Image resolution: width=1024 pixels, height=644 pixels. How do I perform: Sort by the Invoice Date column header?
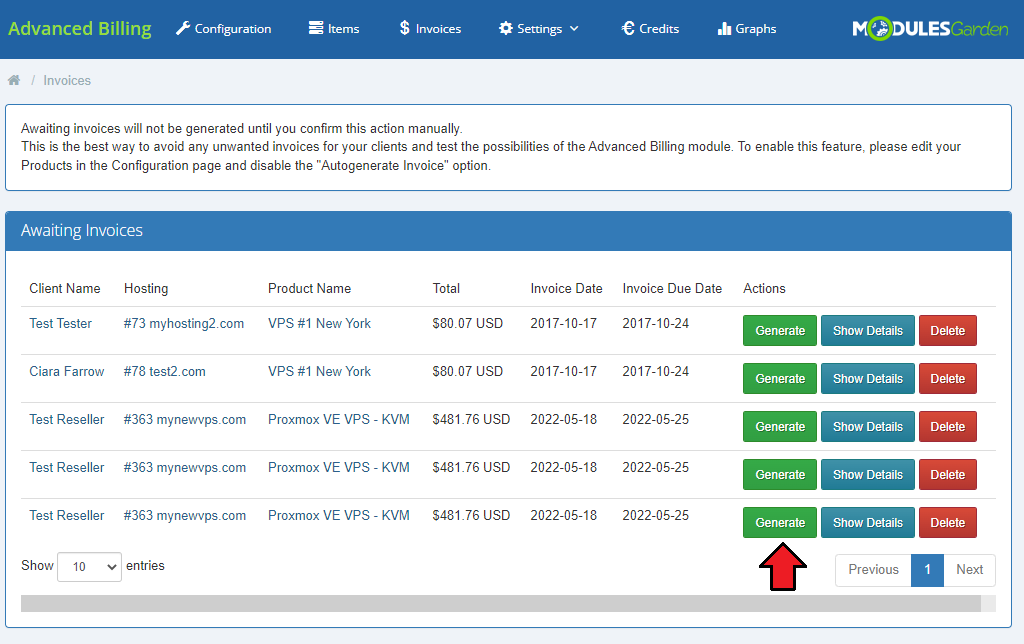point(566,289)
